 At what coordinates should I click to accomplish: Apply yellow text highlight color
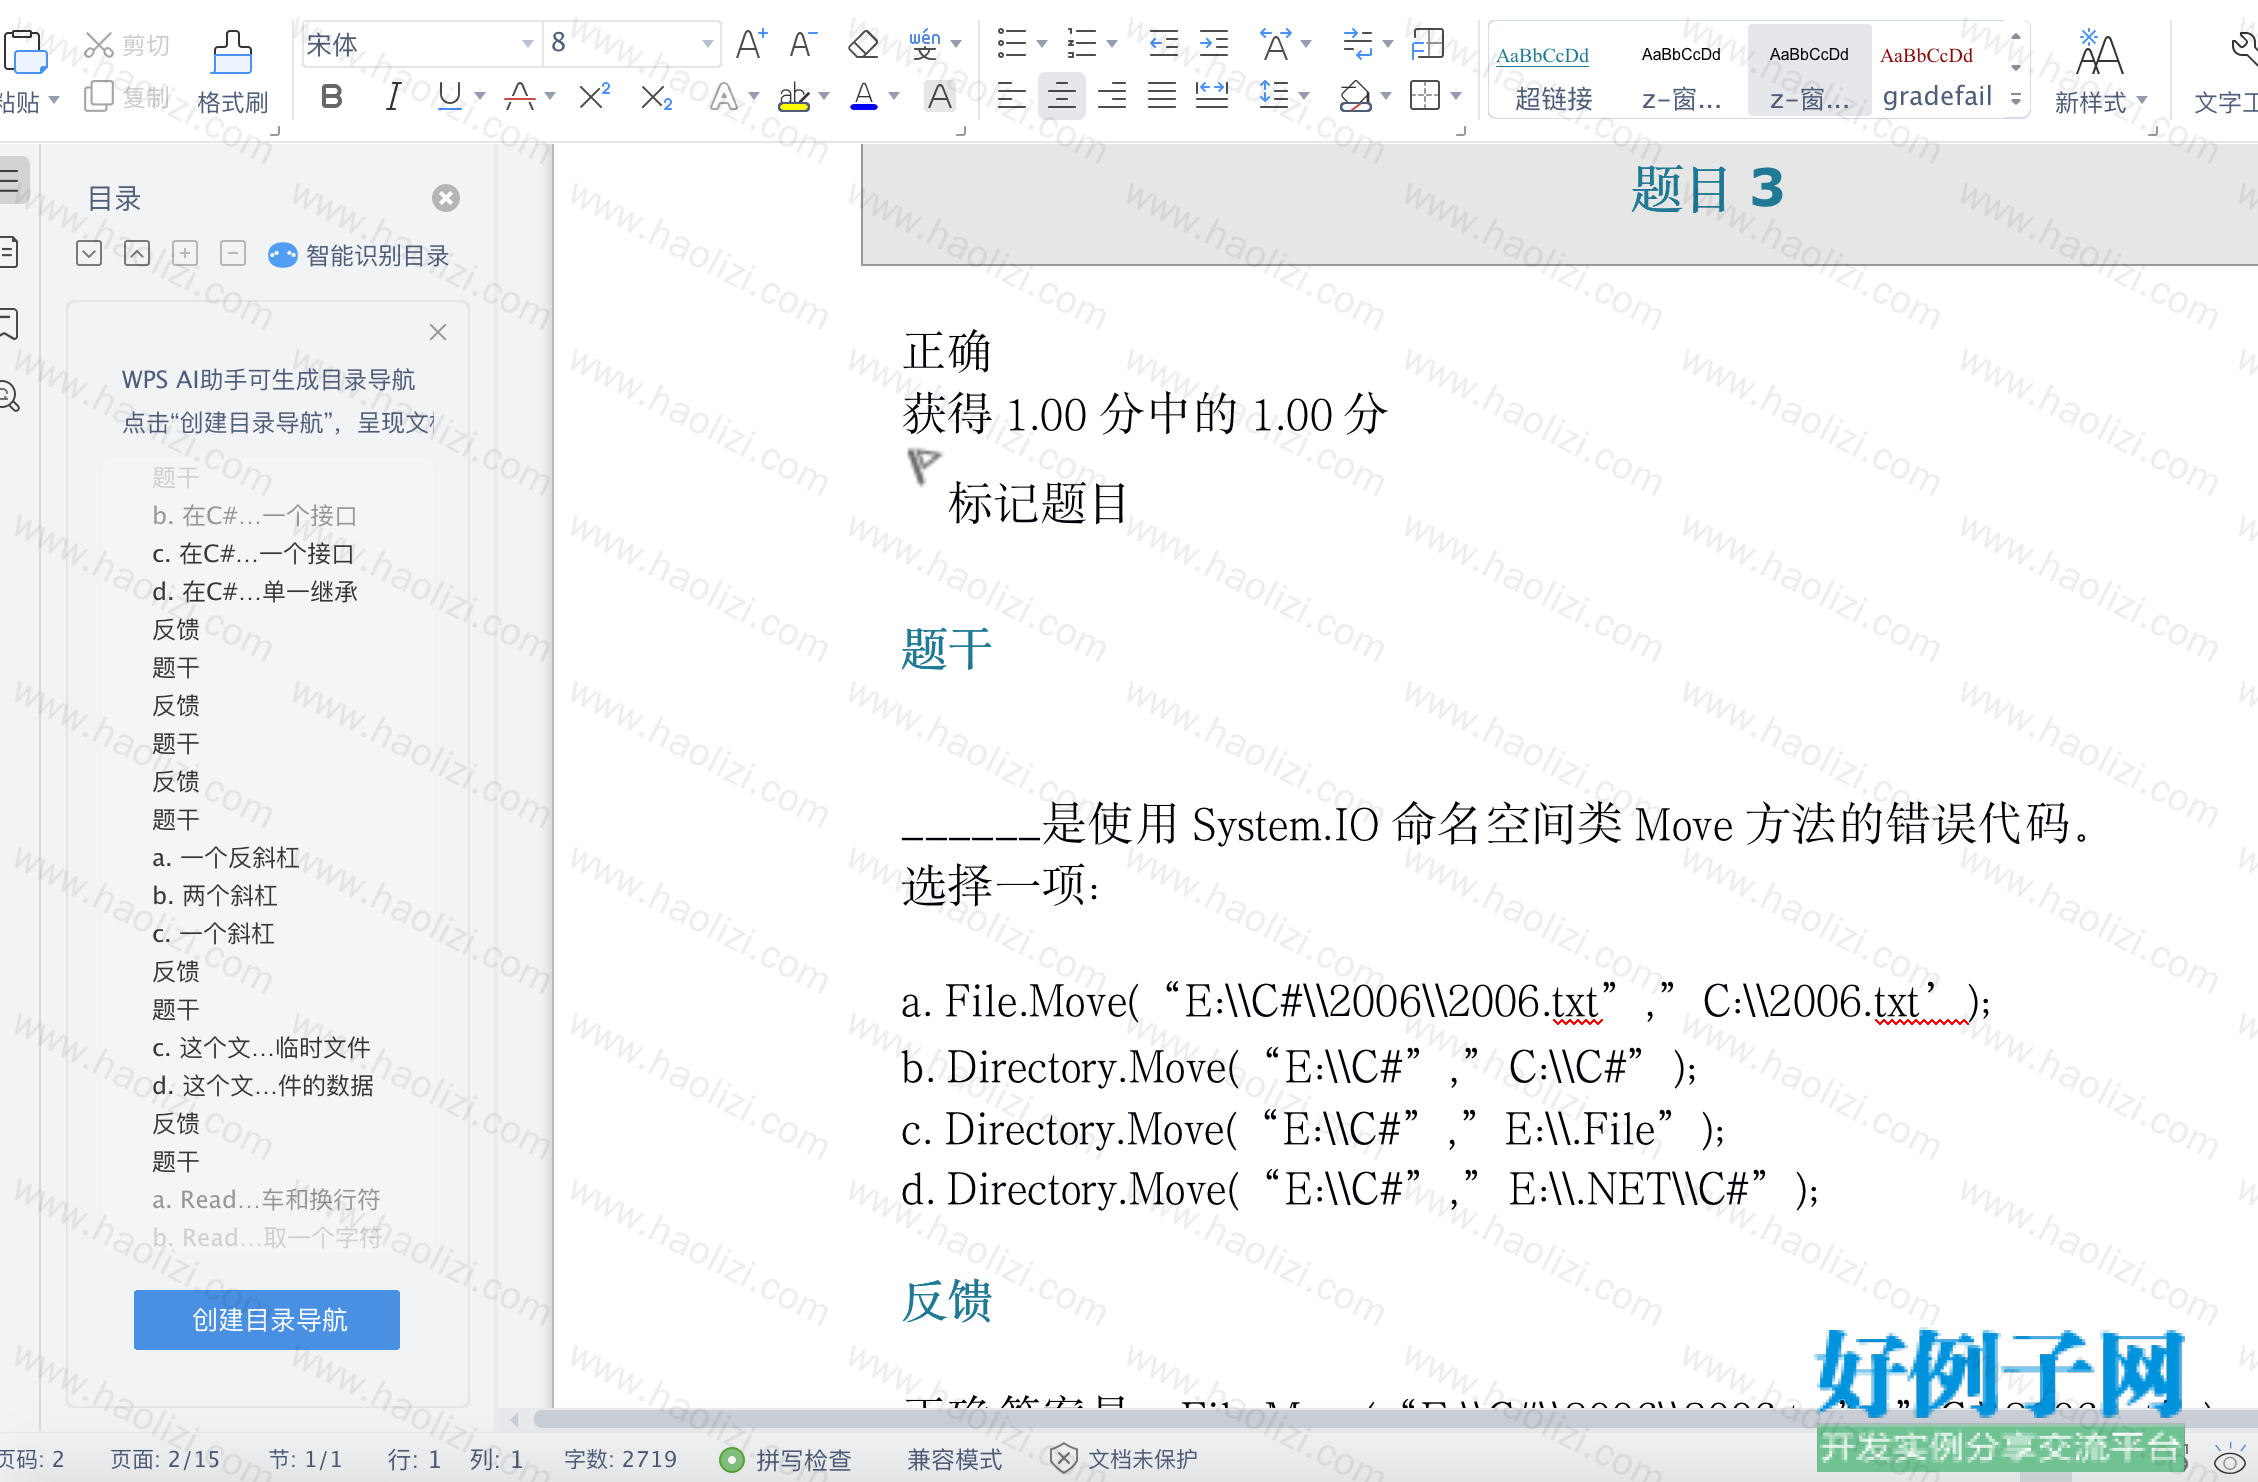tap(794, 97)
